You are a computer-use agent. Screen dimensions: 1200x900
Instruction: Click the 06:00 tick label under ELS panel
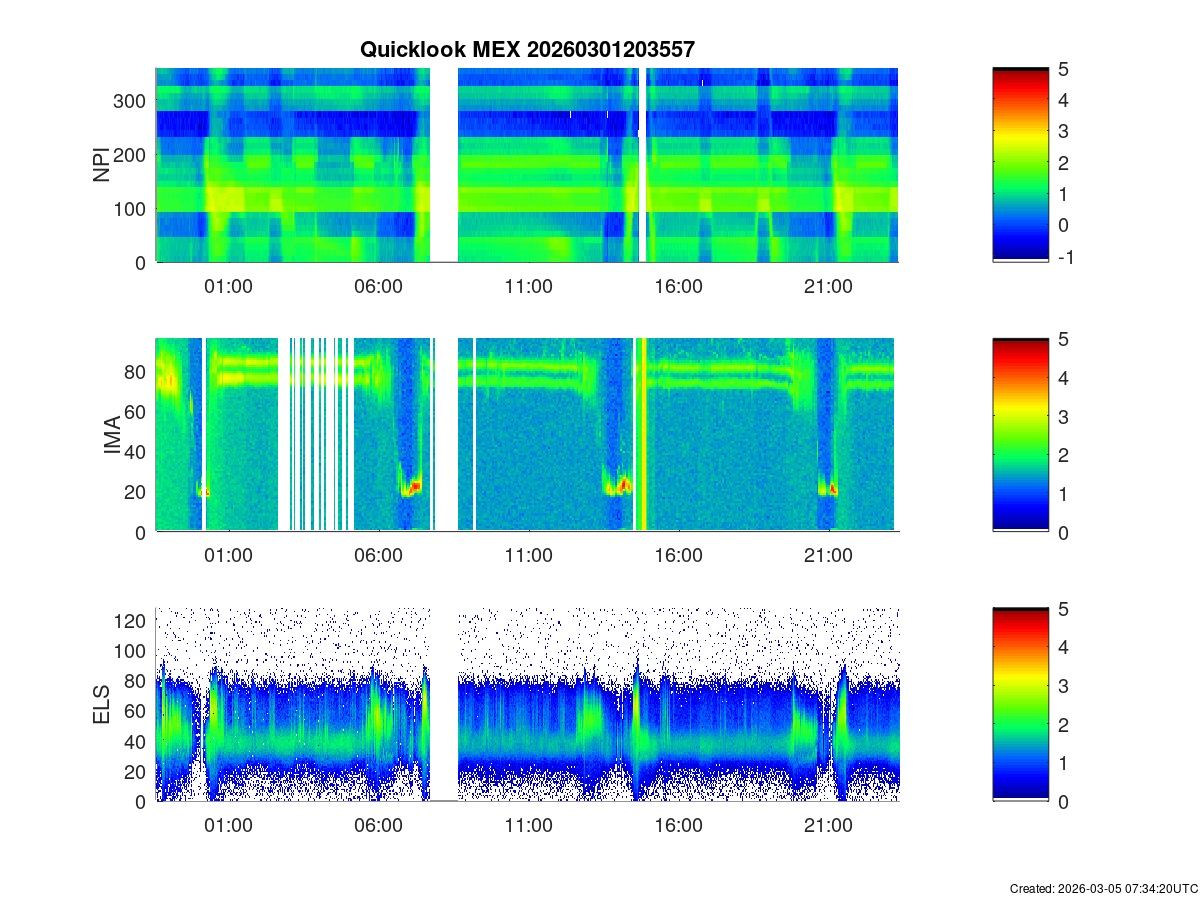(378, 826)
